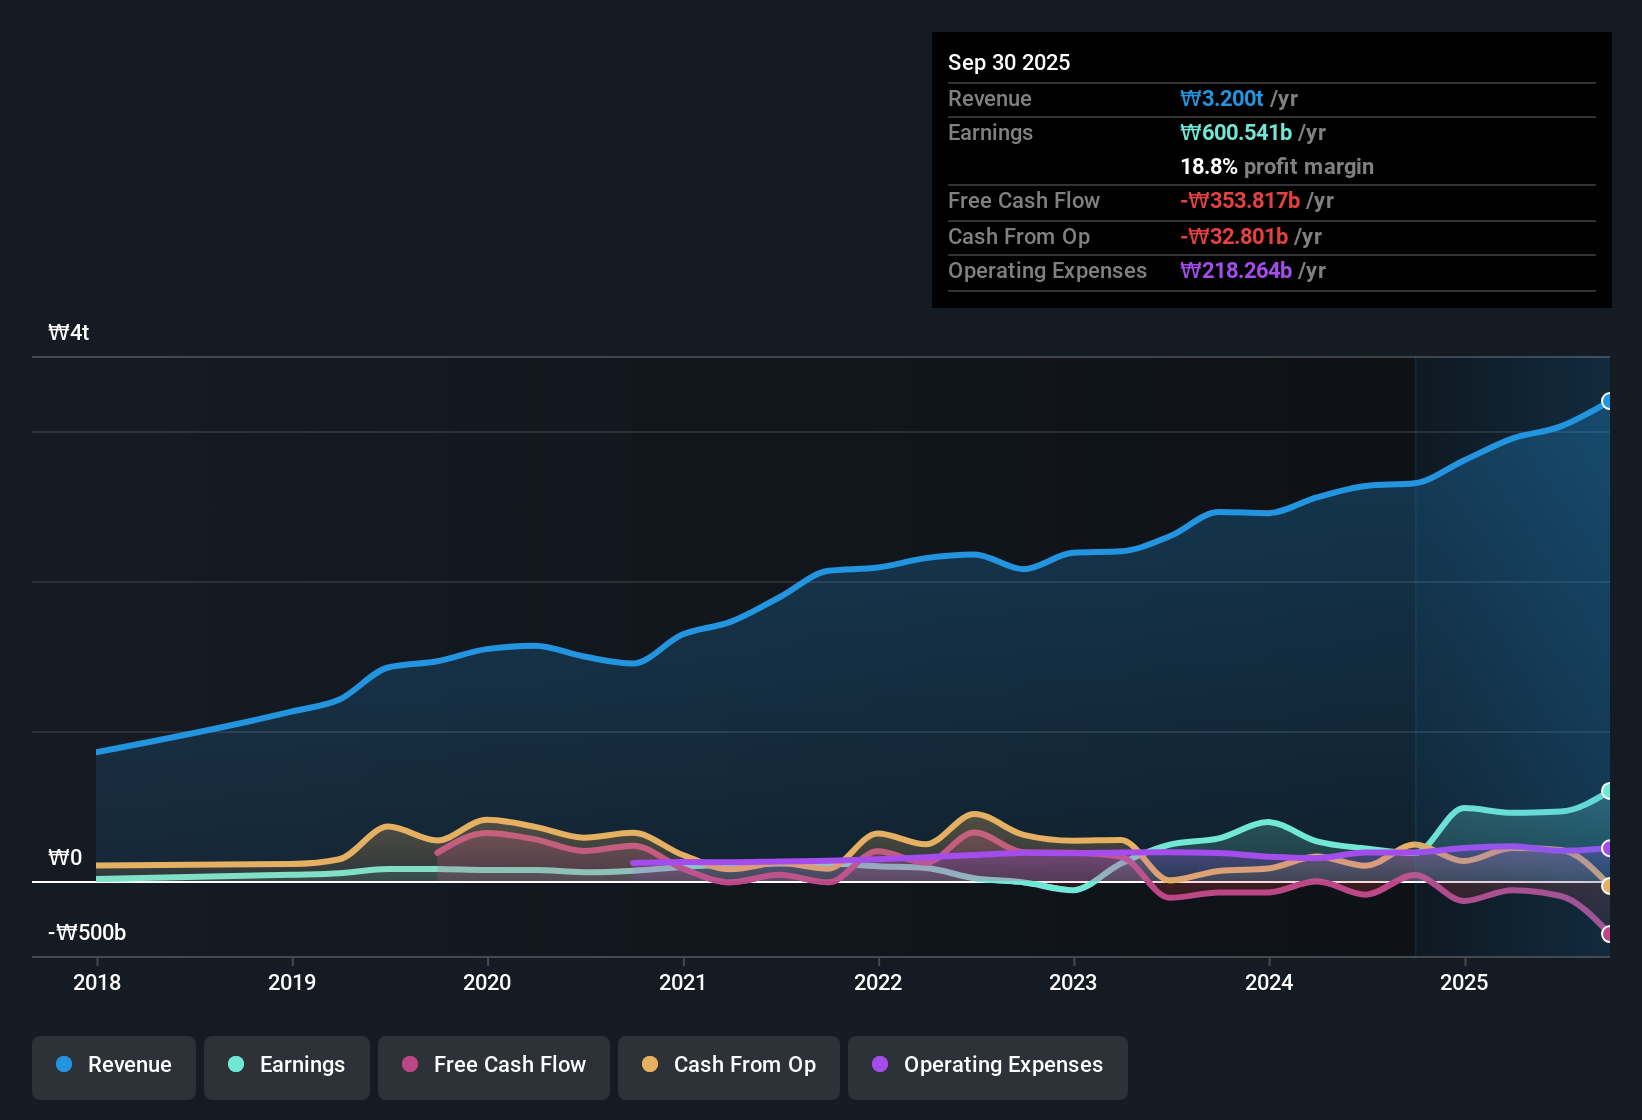Click the purple Operating Expenses dot icon
This screenshot has height=1120, width=1642.
point(879,1065)
